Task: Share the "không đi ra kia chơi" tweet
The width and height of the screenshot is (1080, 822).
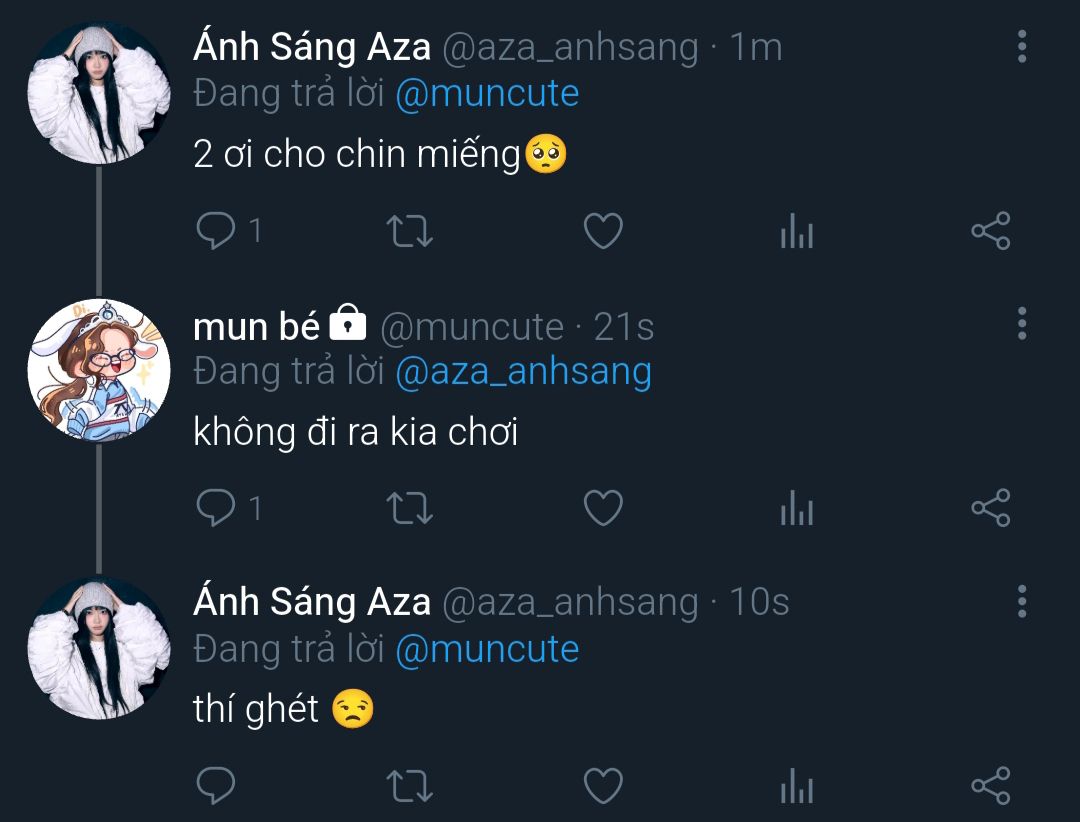Action: click(991, 508)
